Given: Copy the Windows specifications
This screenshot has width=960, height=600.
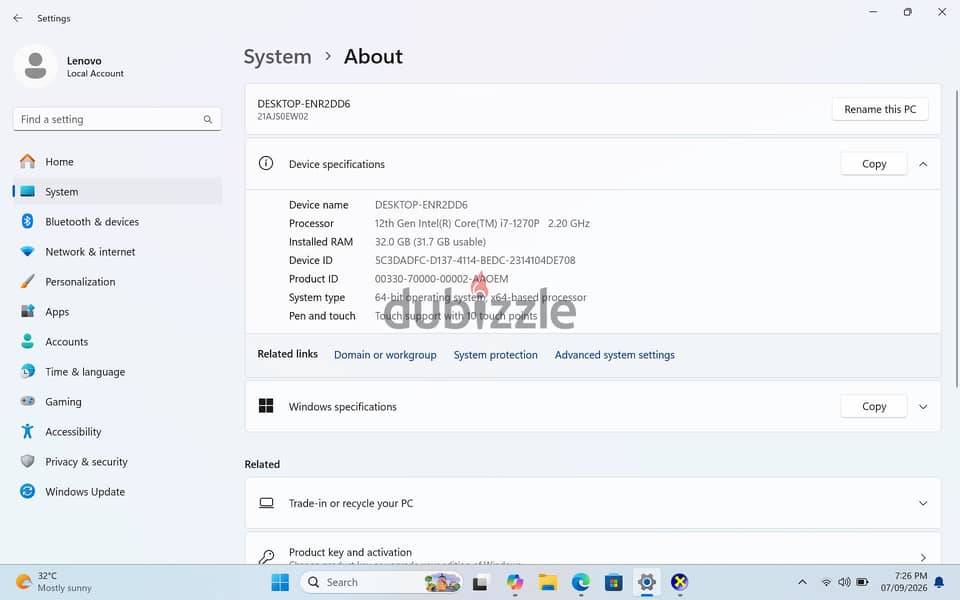Looking at the screenshot, I should pos(874,406).
